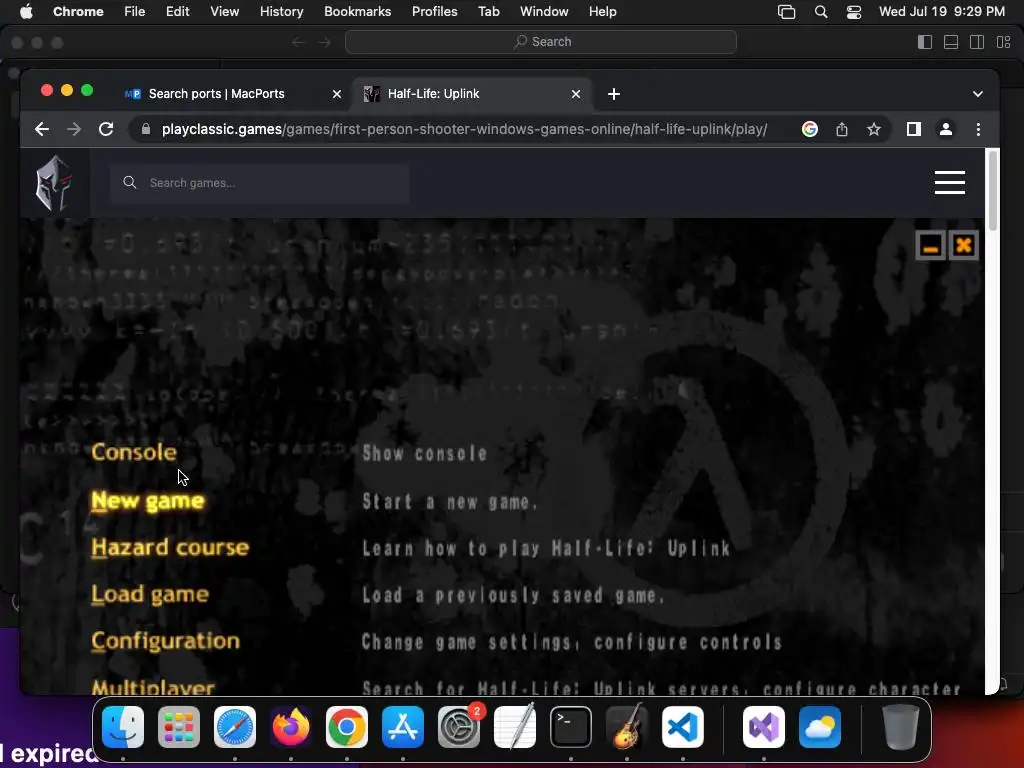Image resolution: width=1024 pixels, height=768 pixels.
Task: Open Visual Studio Code from the Dock
Action: (682, 727)
